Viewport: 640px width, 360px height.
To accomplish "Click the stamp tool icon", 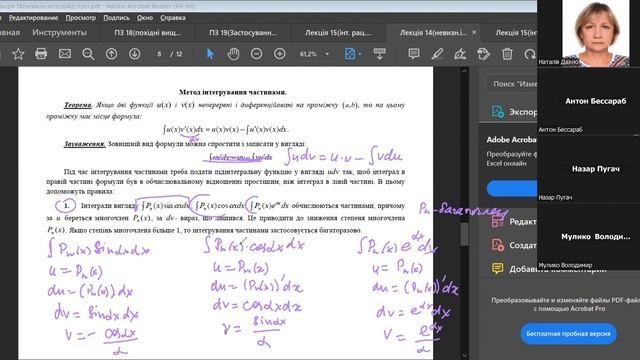I will pos(484,54).
